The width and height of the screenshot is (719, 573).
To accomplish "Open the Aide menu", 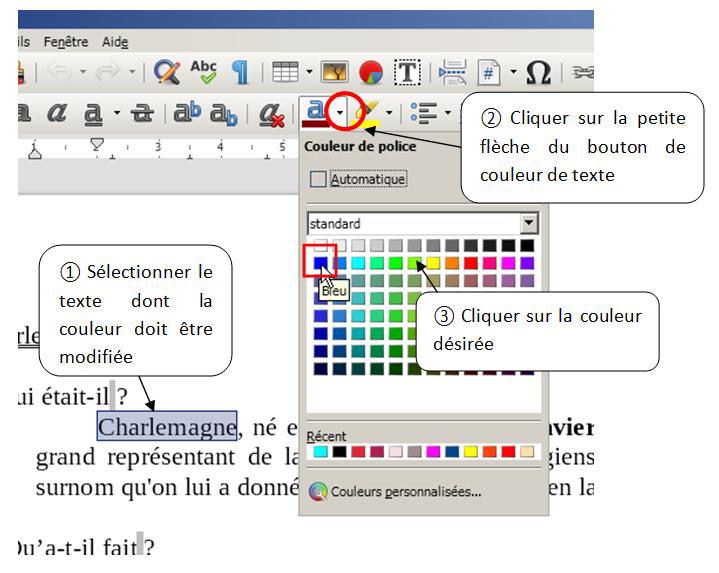I will [115, 42].
